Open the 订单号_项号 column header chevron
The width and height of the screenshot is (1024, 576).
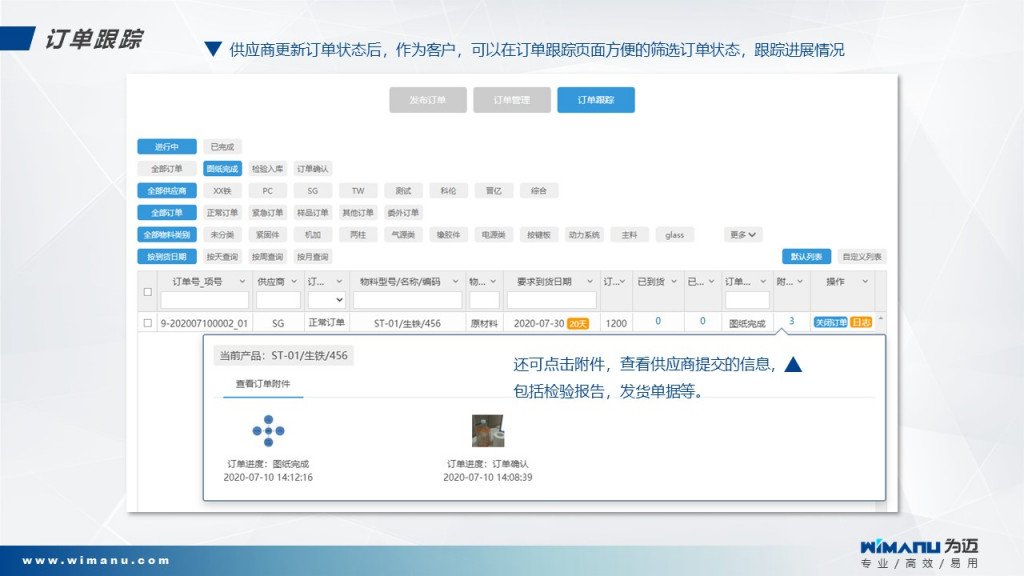point(242,282)
